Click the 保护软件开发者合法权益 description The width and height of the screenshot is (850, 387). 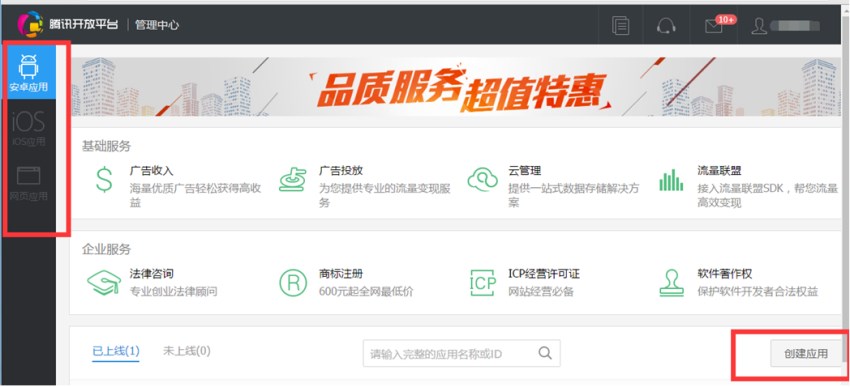point(757,292)
